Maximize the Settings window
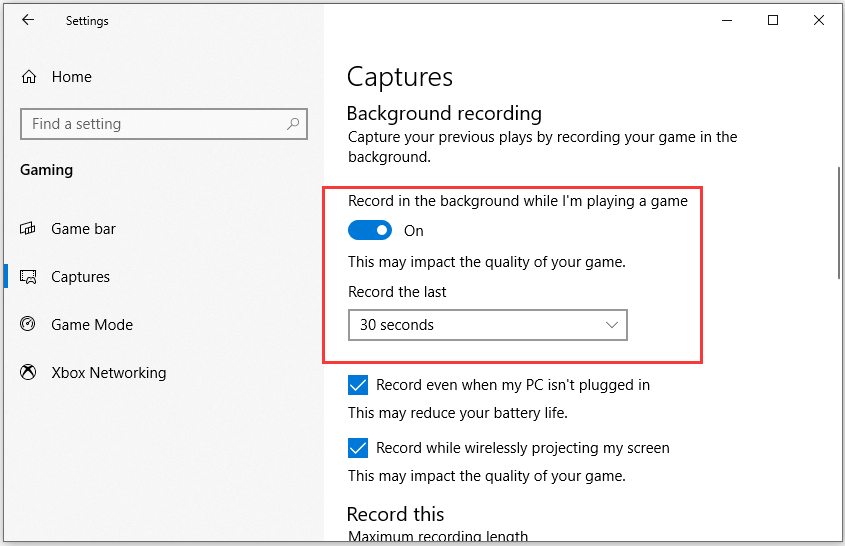845x546 pixels. point(773,20)
